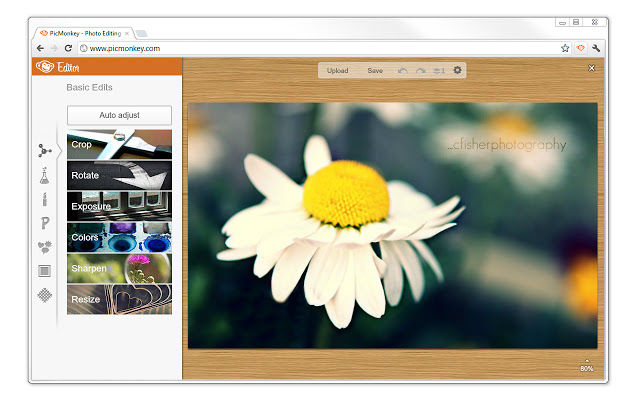Open the Touch Up lipstick icon
The image size is (640, 400).
45,199
